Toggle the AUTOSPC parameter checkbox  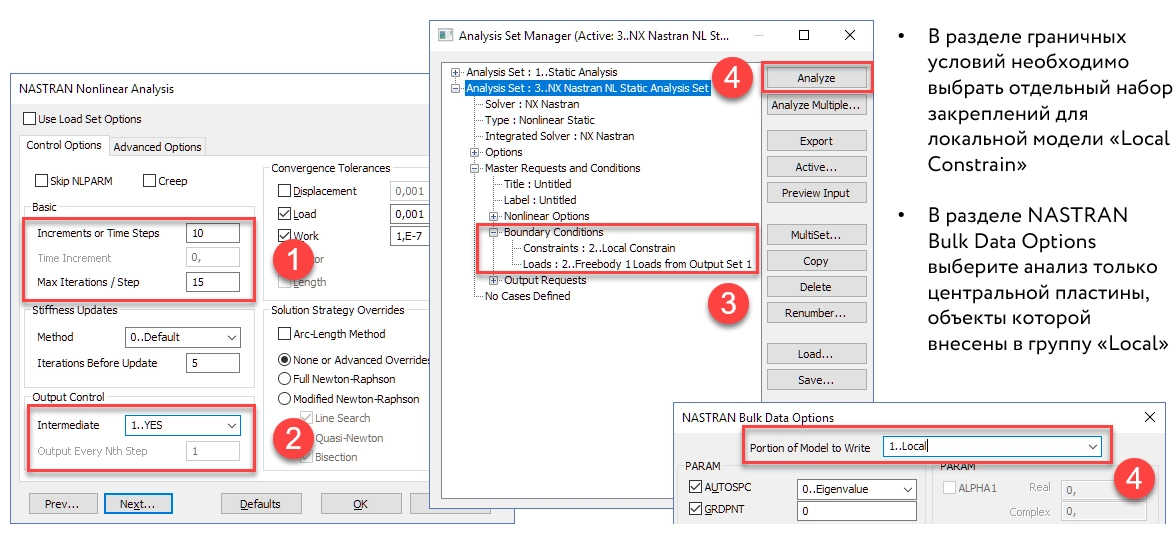[x=694, y=488]
